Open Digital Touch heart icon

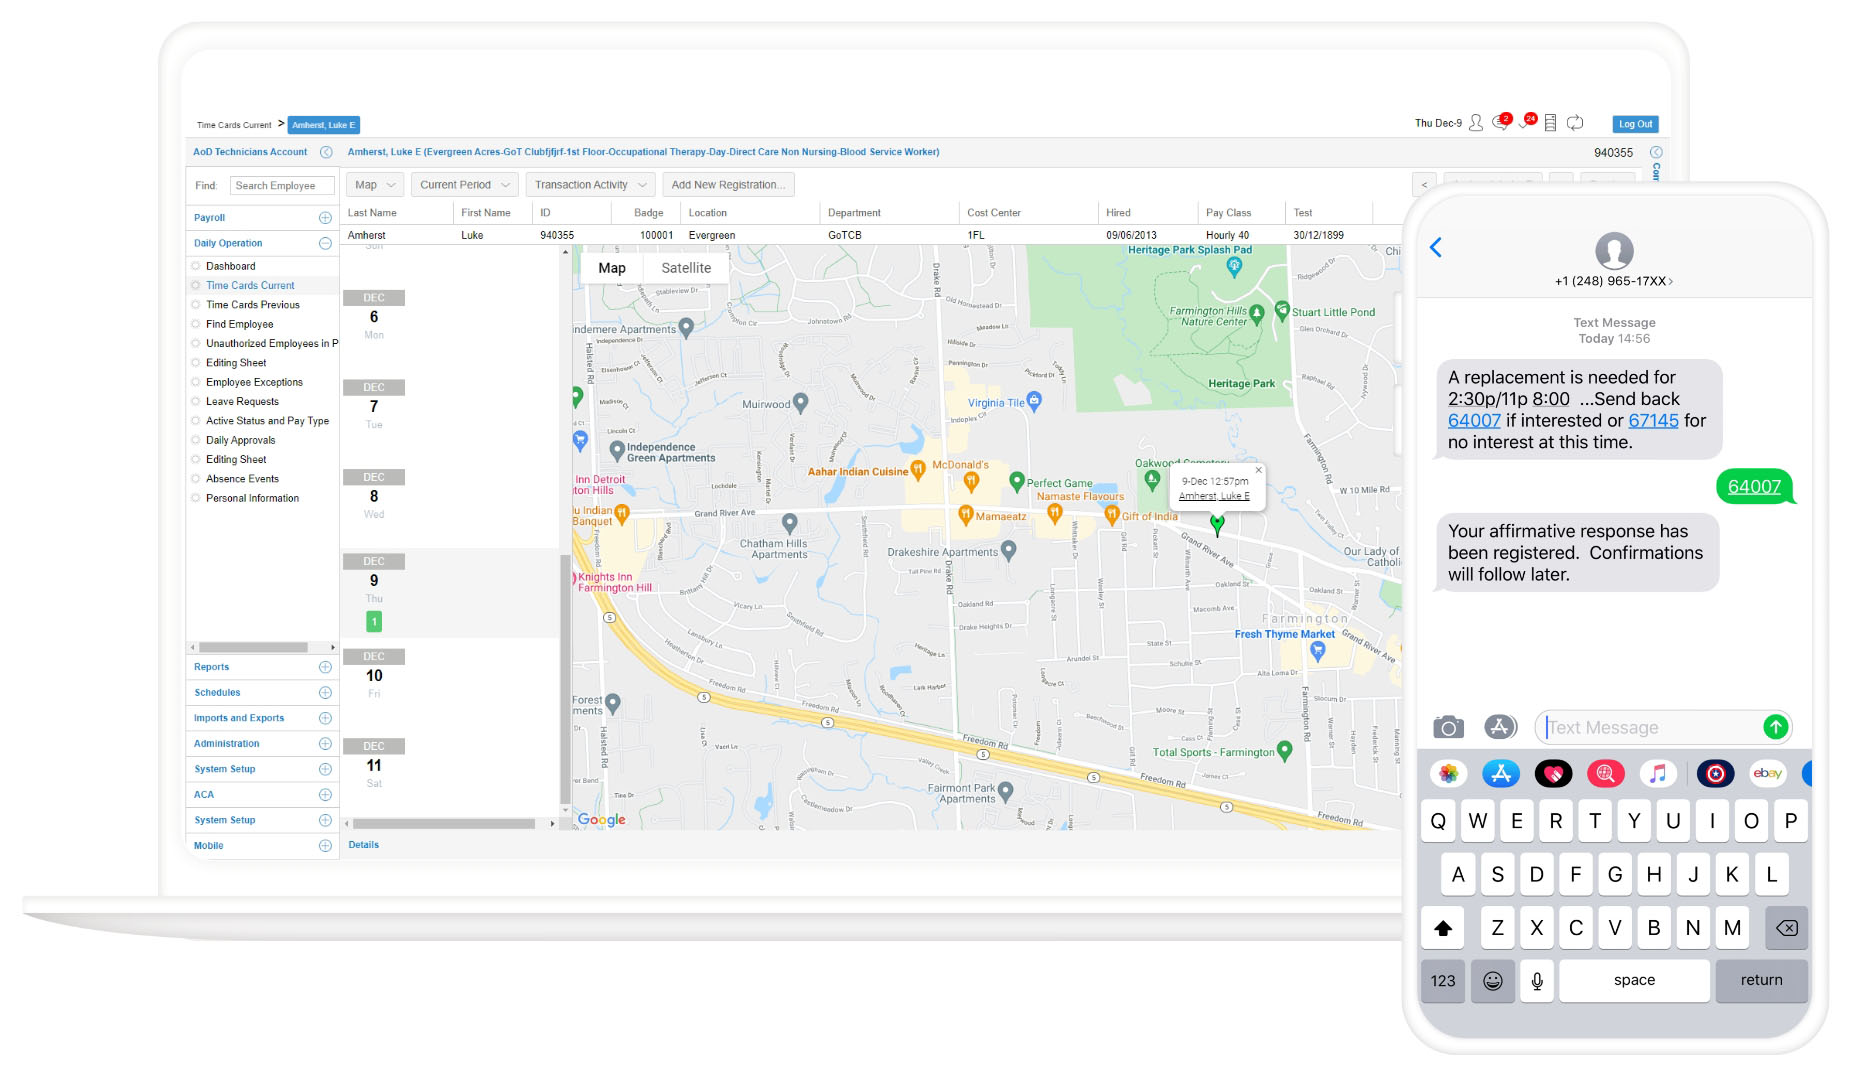point(1553,773)
